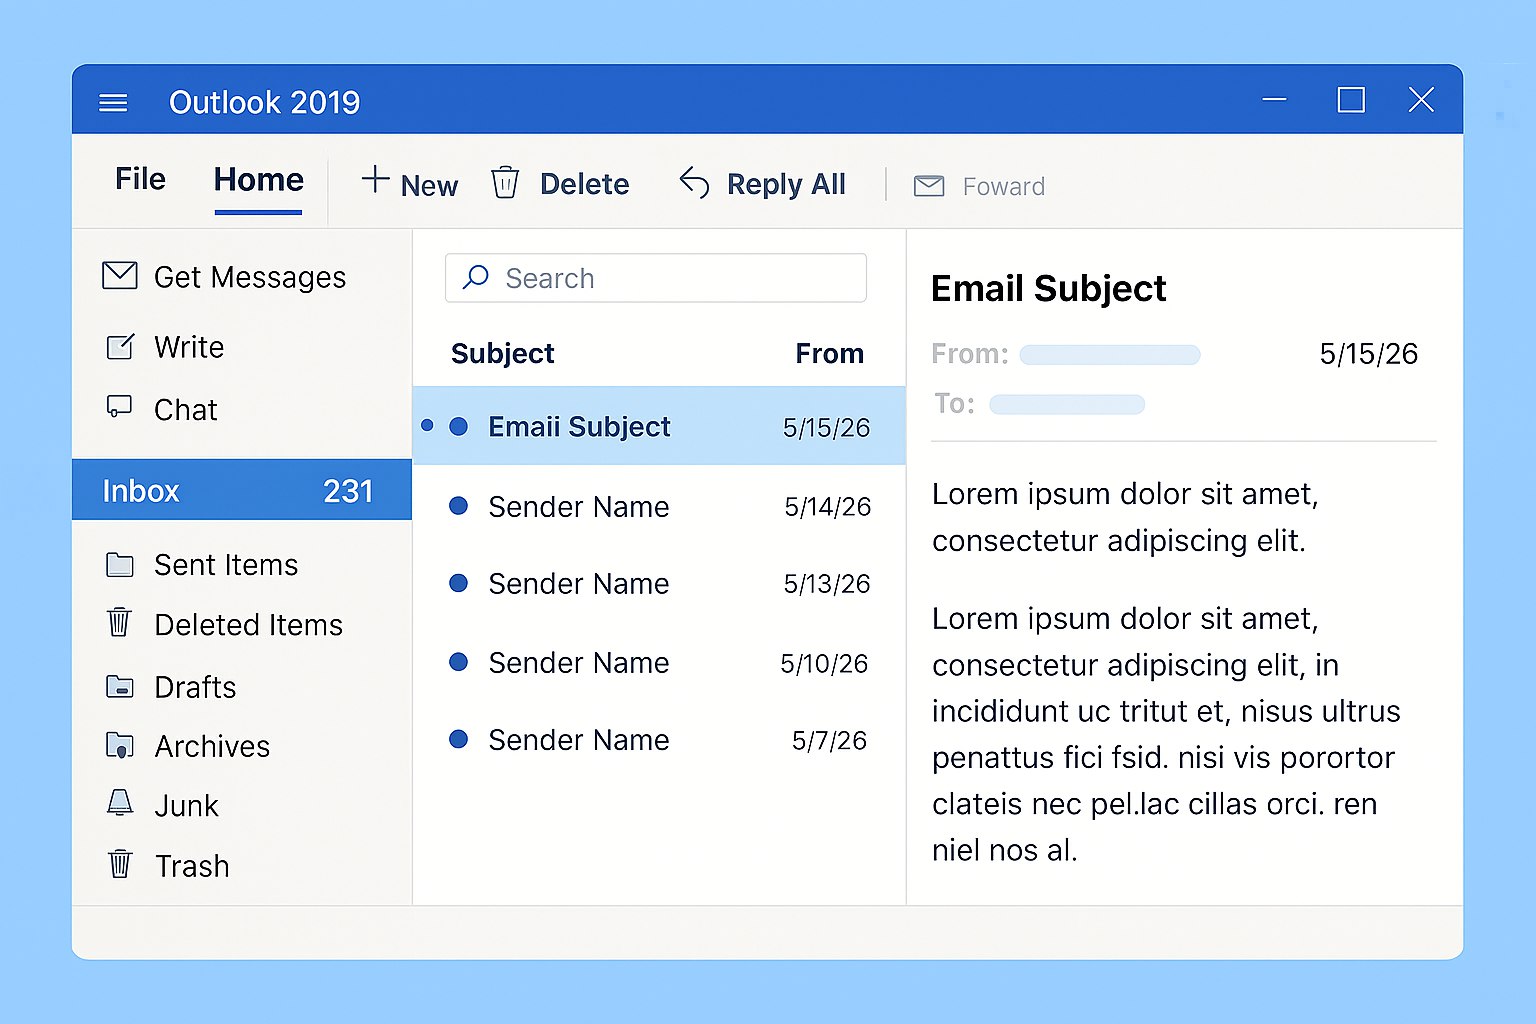
Task: Open the Junk folder bell icon
Action: 119,804
